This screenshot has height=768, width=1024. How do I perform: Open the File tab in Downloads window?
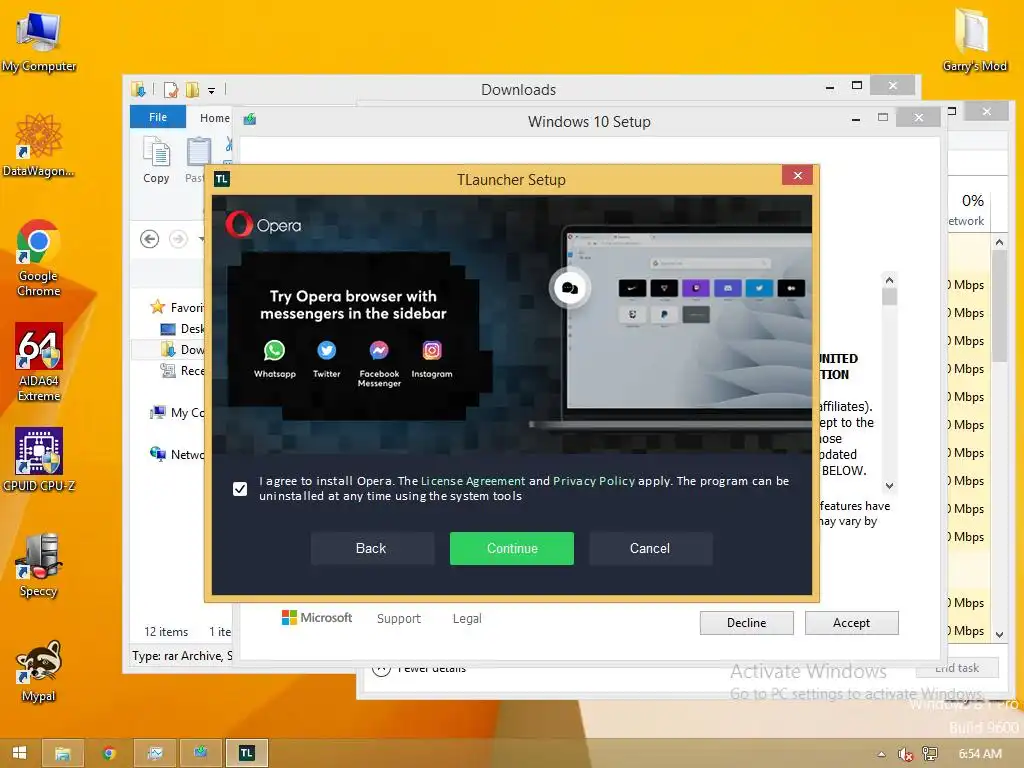pos(158,117)
